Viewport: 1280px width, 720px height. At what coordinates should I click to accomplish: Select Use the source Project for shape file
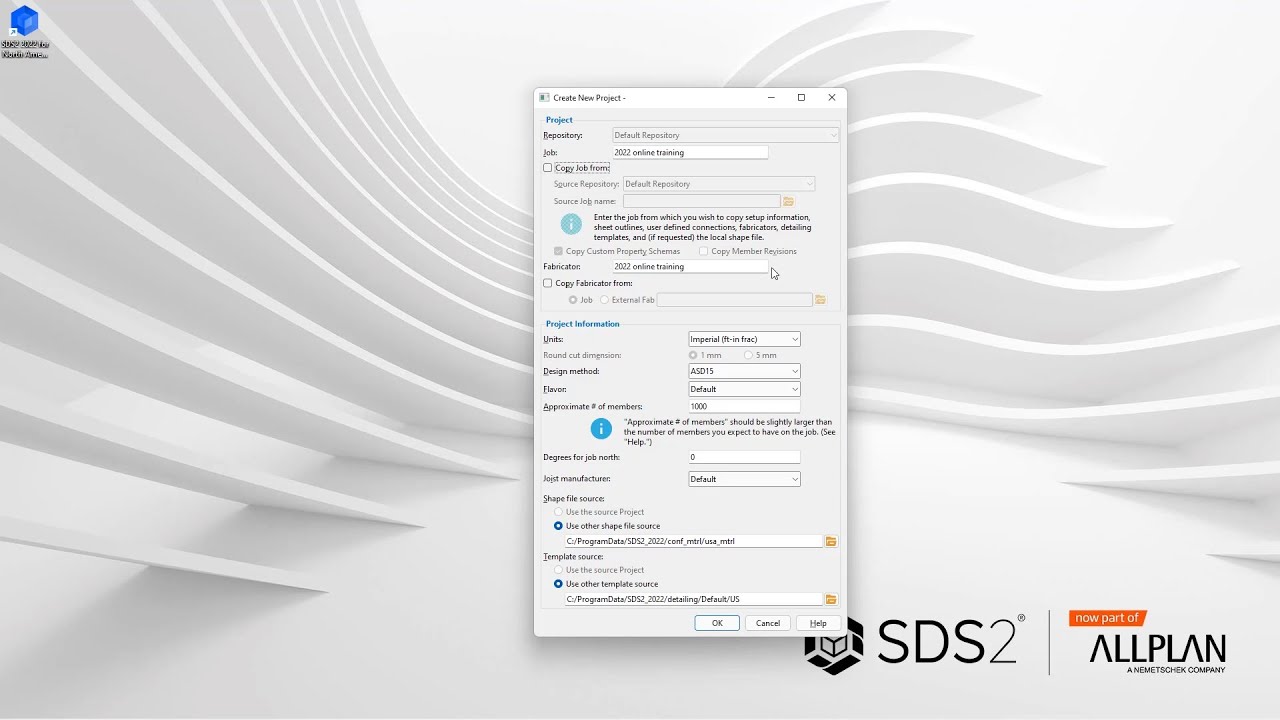pyautogui.click(x=558, y=512)
